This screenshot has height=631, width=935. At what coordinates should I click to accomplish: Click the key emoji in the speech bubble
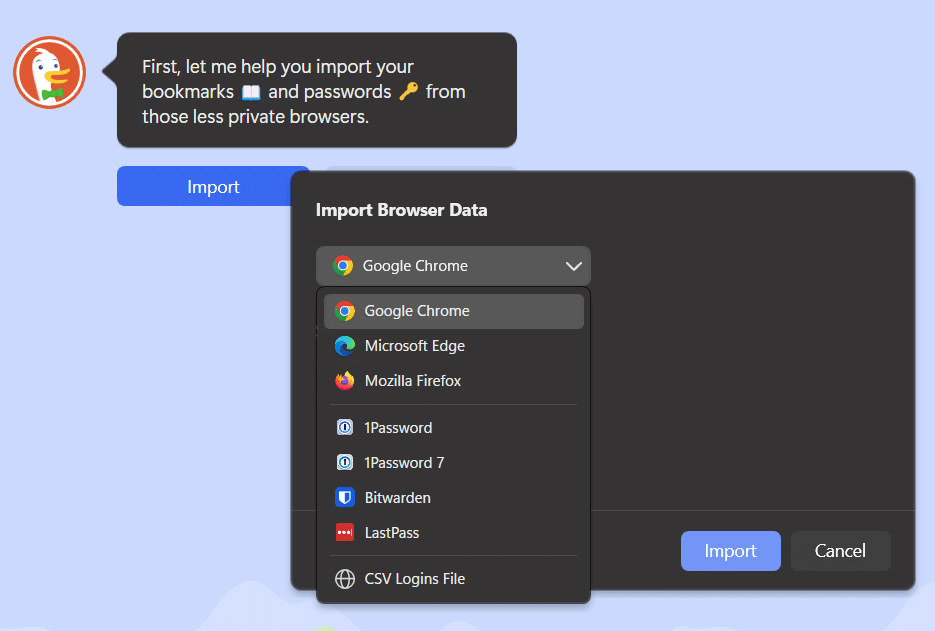click(408, 92)
